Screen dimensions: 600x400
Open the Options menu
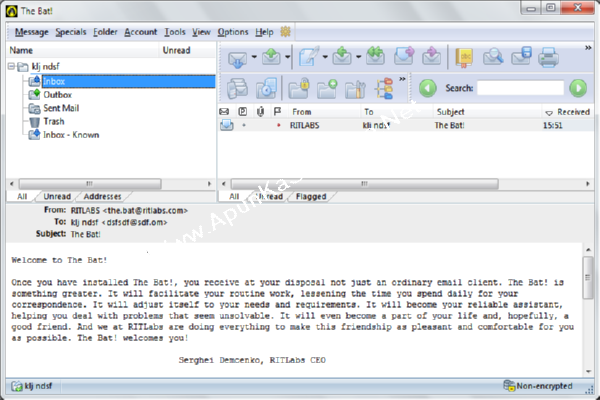(233, 32)
